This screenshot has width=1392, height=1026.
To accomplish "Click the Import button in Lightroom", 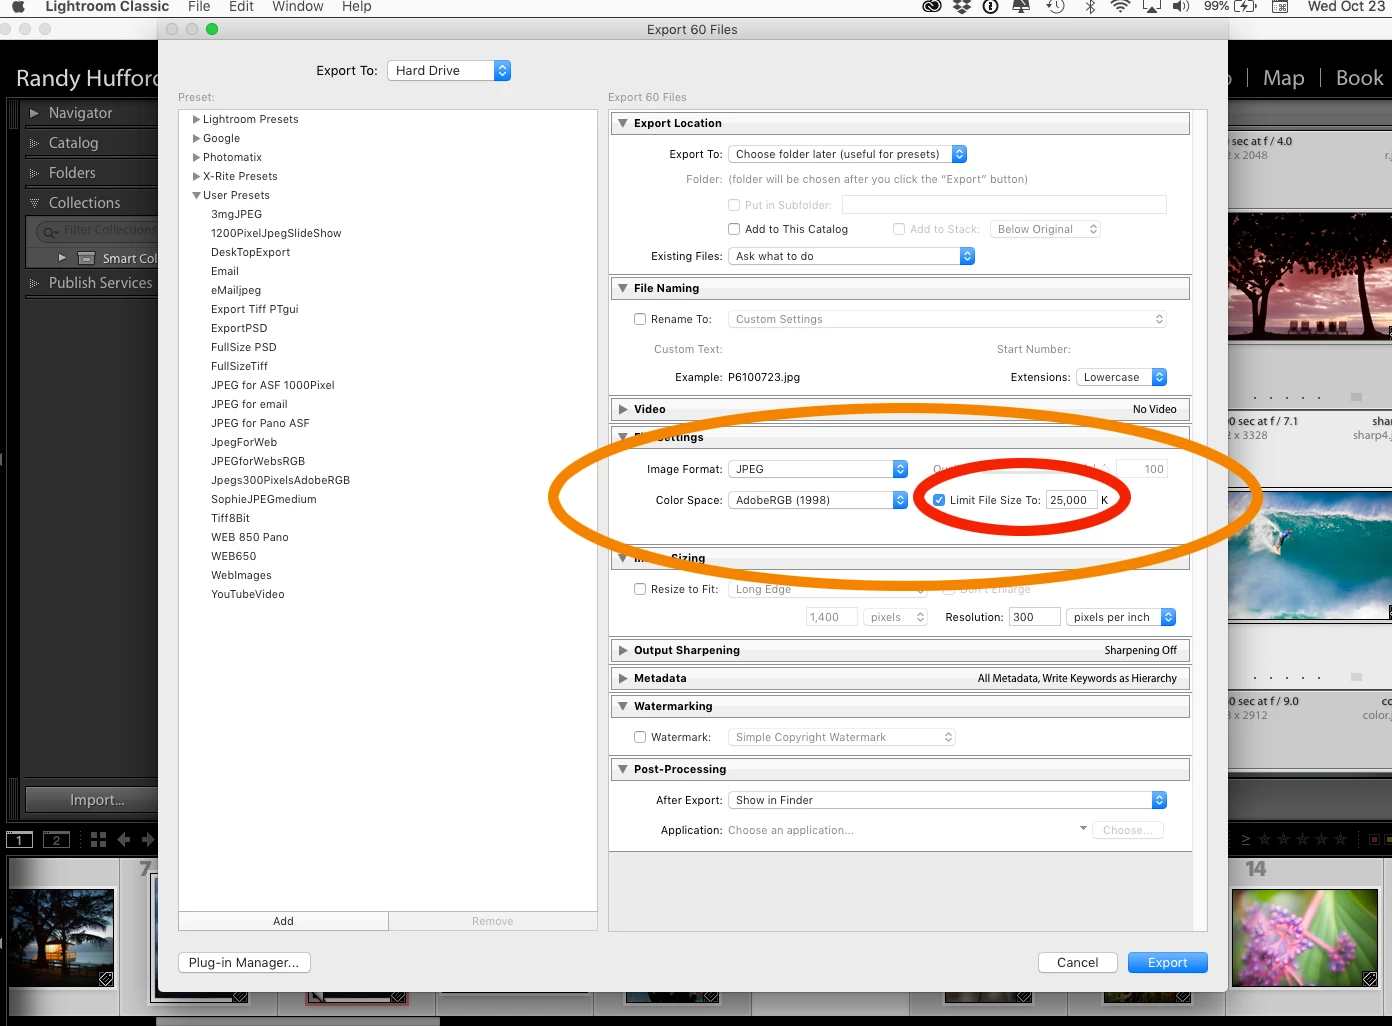I will click(91, 800).
